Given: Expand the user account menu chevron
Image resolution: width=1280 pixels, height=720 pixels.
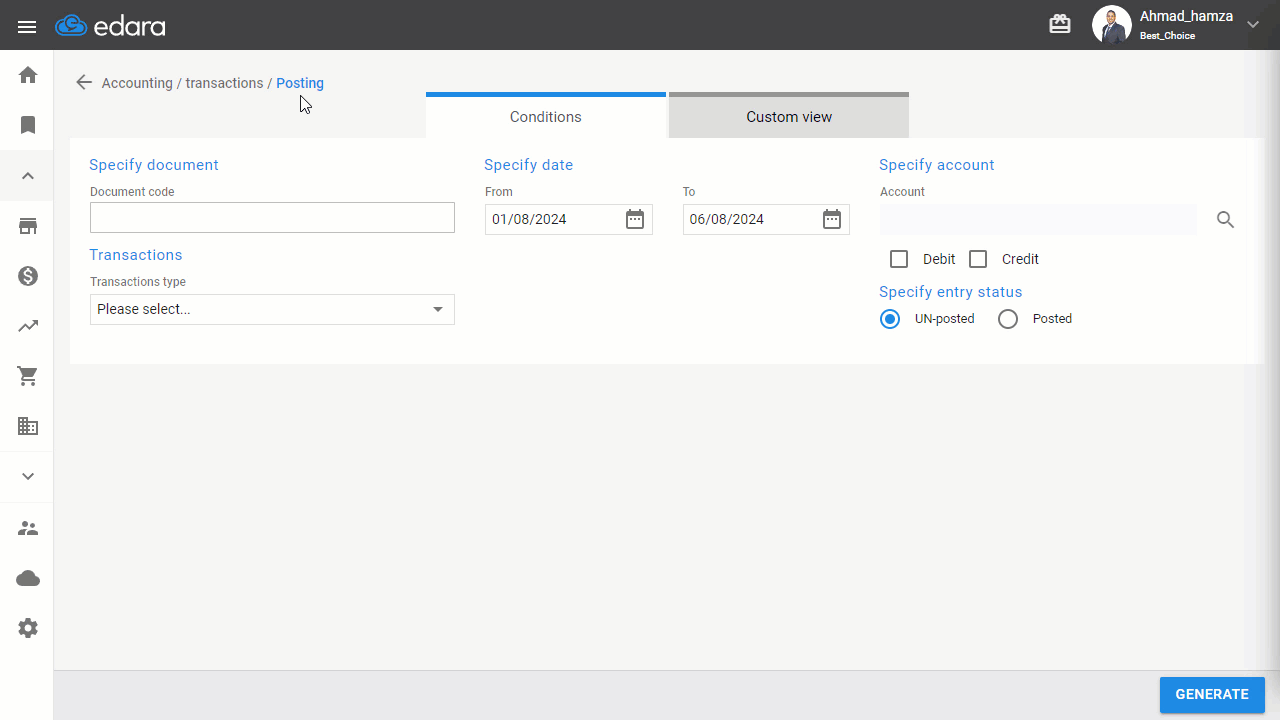Looking at the screenshot, I should click(1253, 25).
